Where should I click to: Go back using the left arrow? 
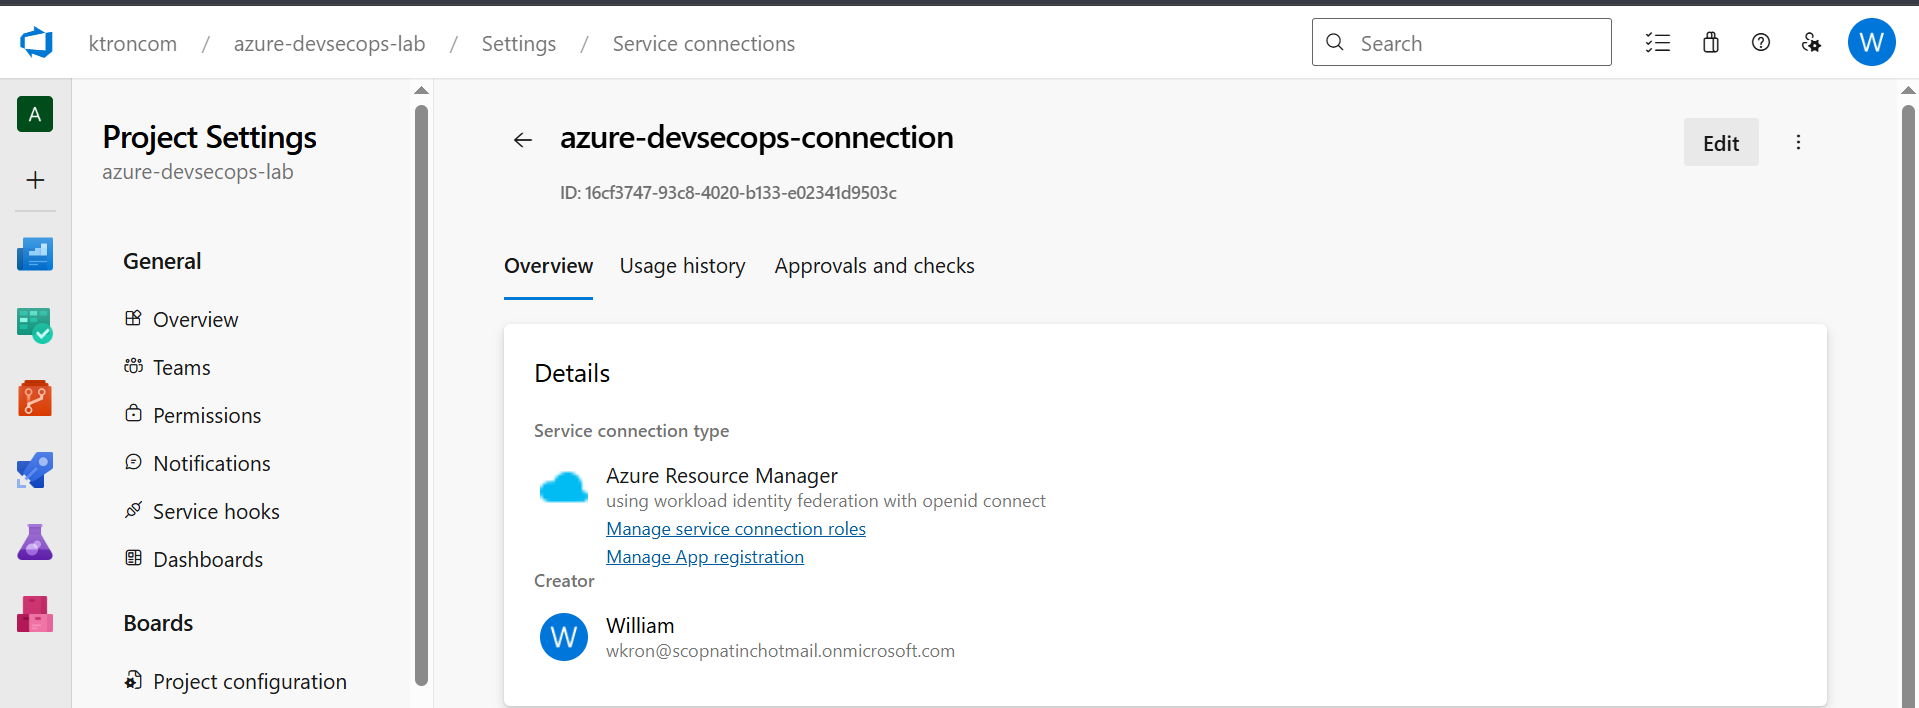(522, 140)
